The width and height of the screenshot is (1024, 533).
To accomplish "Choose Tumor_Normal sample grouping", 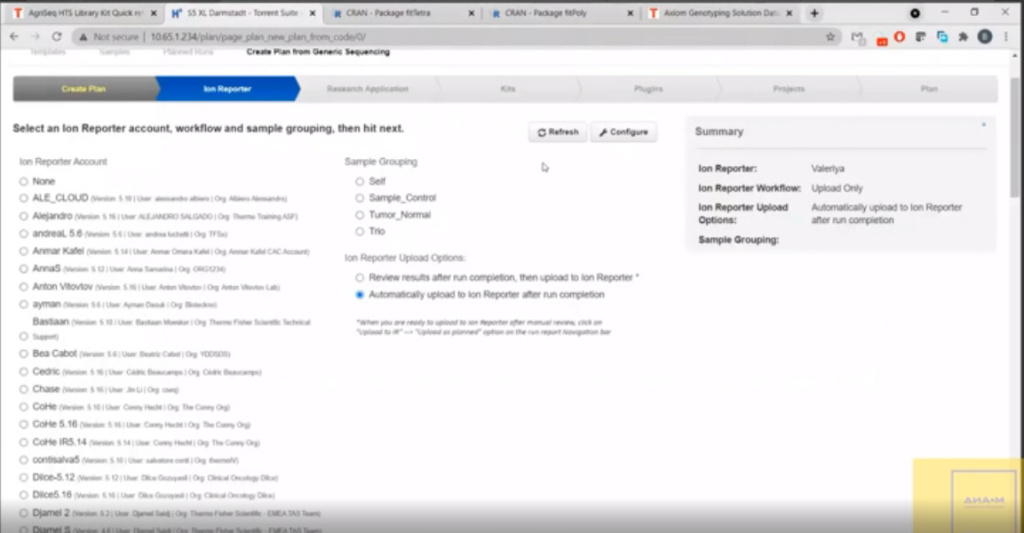I will click(360, 215).
